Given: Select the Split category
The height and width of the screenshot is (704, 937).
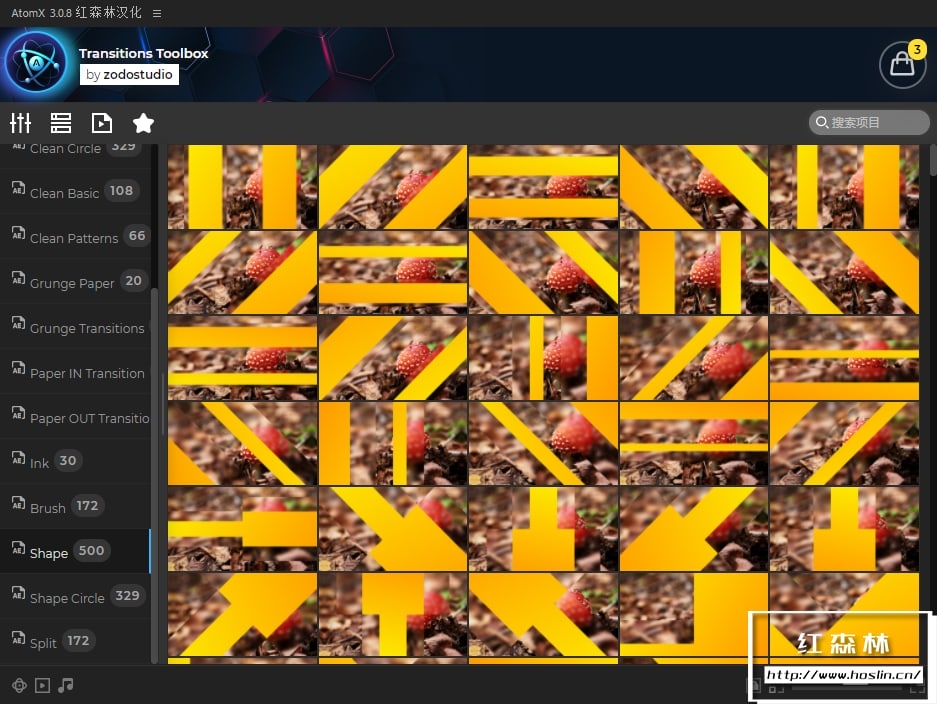Looking at the screenshot, I should pos(75,641).
